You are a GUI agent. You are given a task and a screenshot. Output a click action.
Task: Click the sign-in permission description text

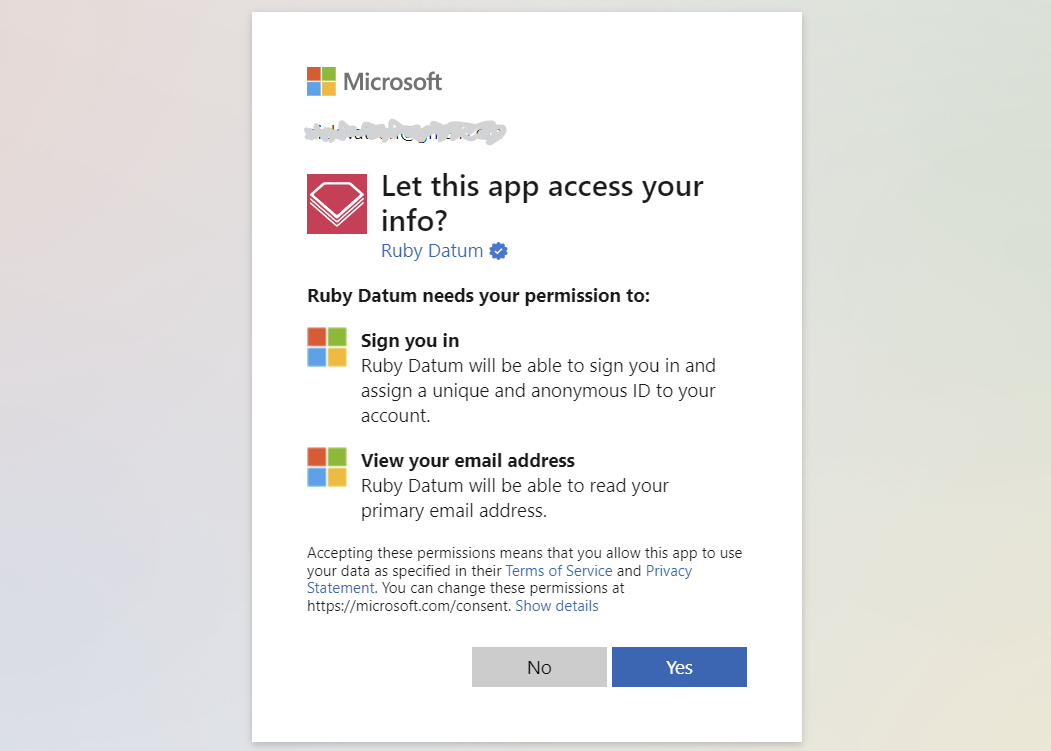click(538, 390)
